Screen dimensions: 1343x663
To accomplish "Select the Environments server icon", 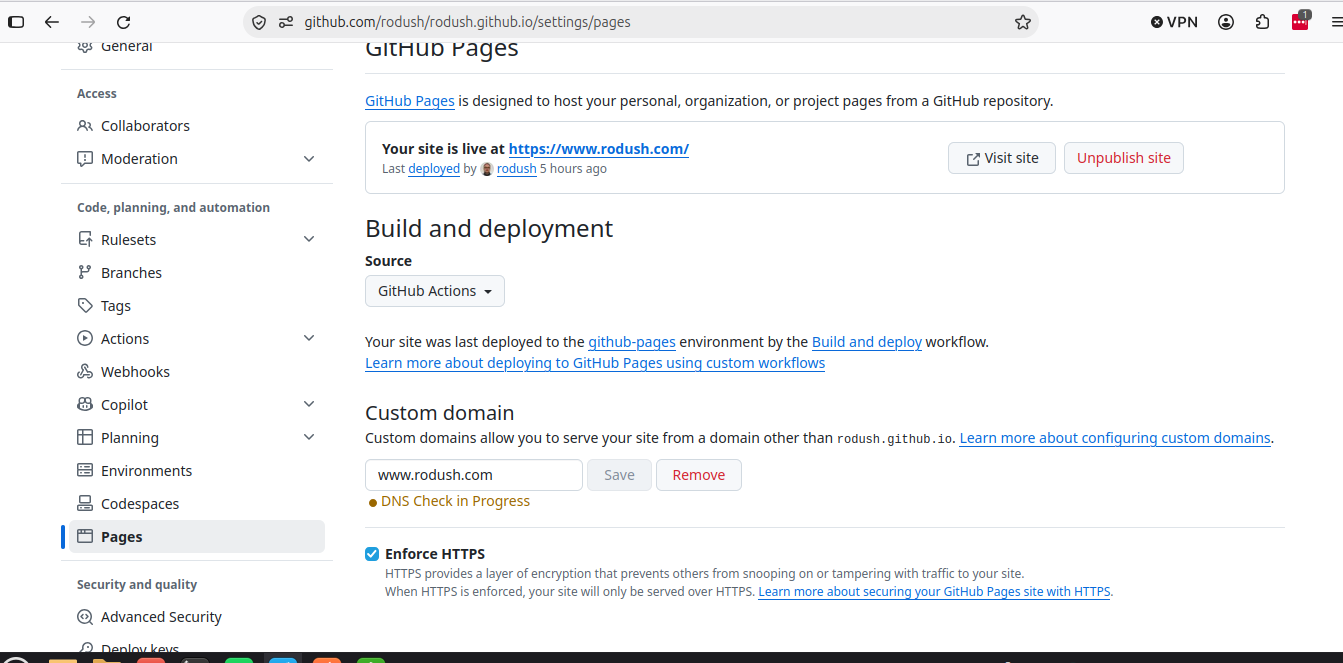I will coord(85,471).
